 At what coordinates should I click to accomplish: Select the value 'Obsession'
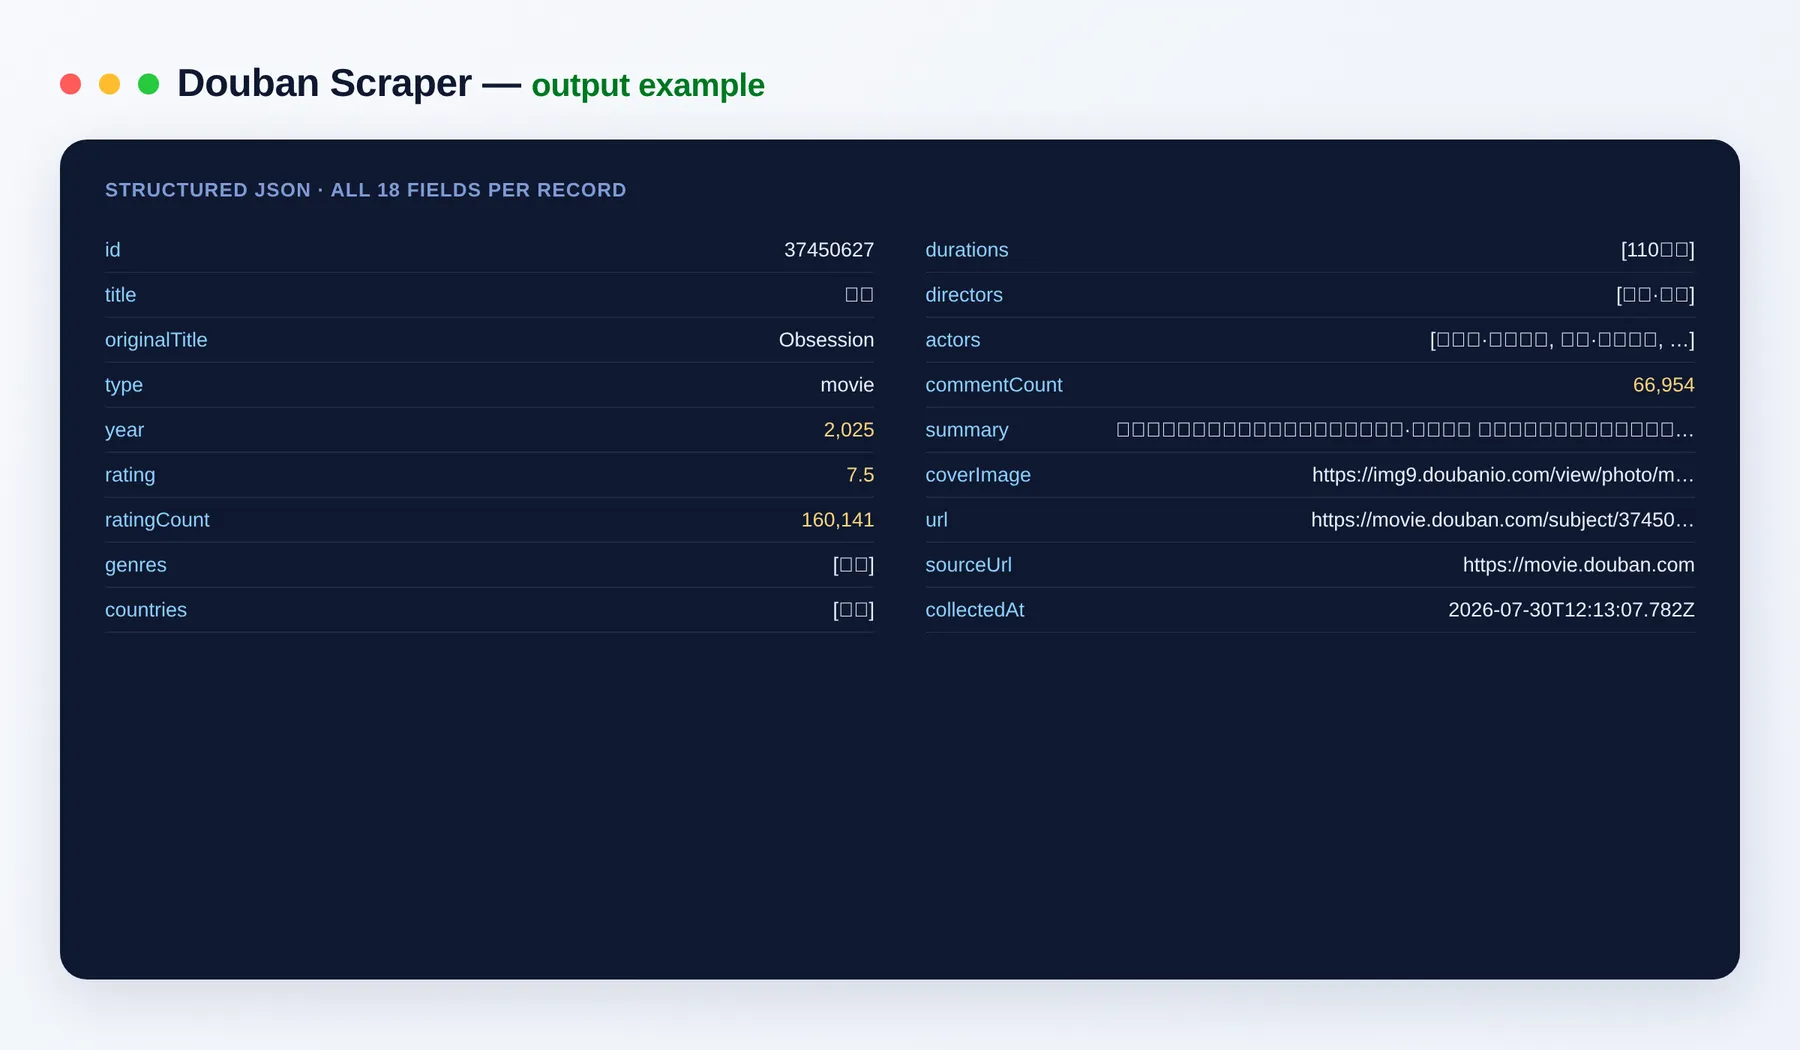tap(826, 340)
